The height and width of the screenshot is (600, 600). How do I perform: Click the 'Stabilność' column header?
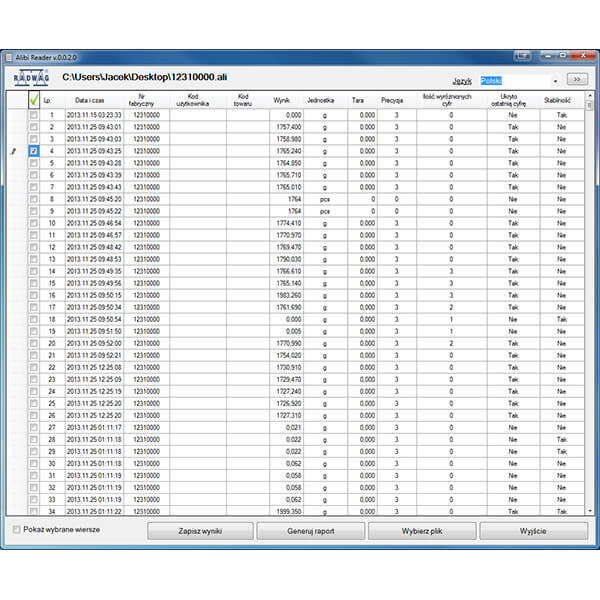tap(558, 100)
